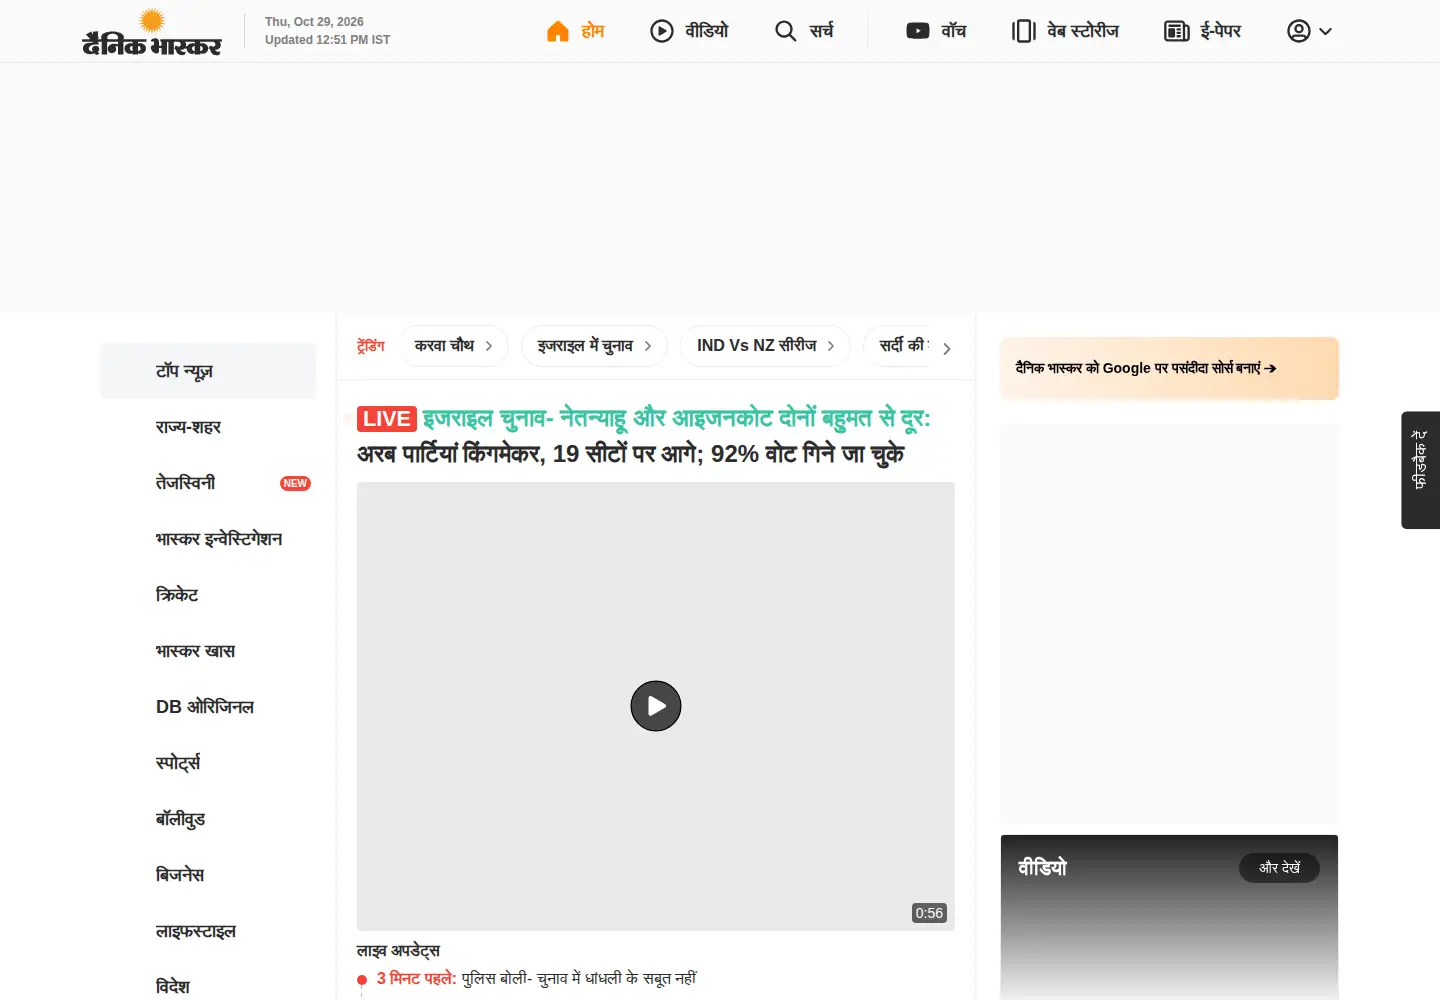1440x1000 pixels.
Task: Click the वेब स्टोरीज icon
Action: tap(1024, 31)
